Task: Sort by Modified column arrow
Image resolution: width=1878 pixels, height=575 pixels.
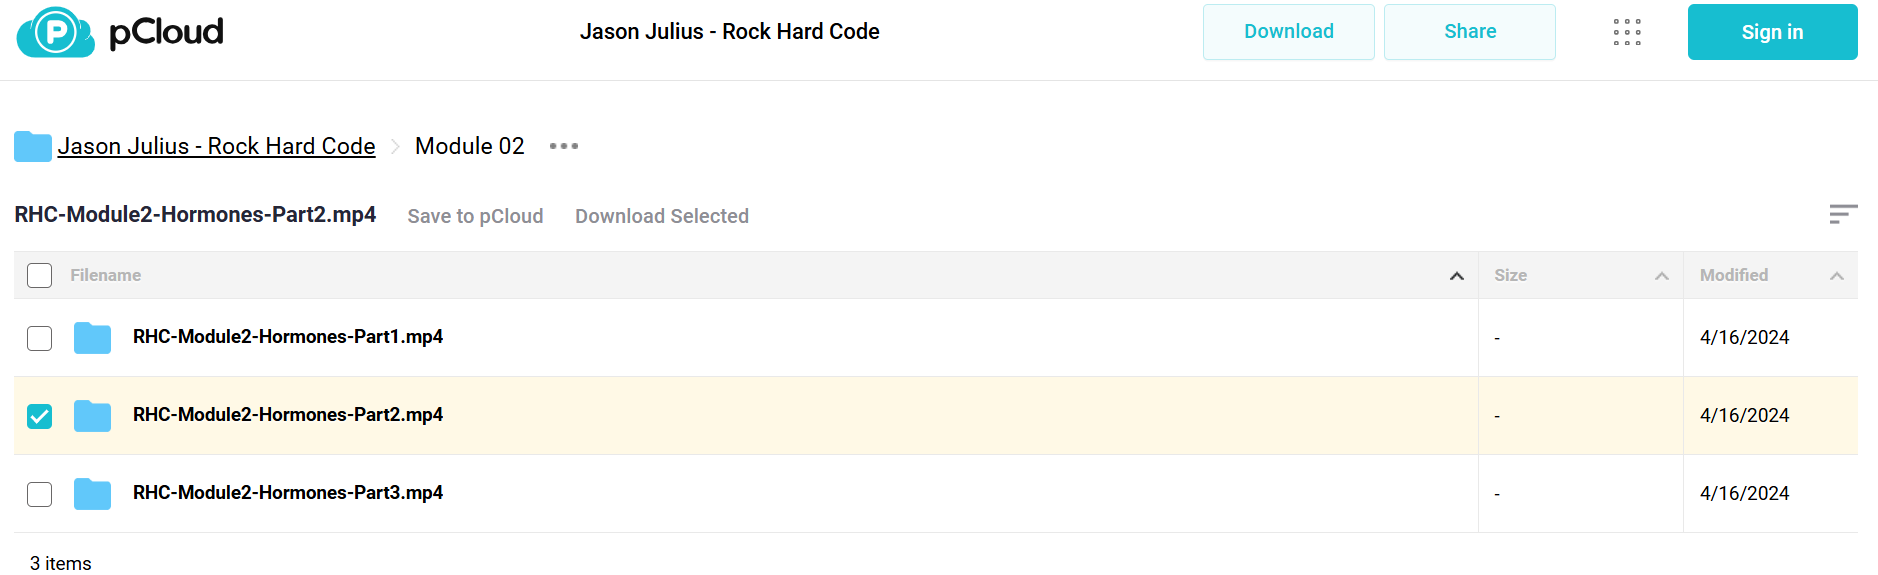Action: tap(1837, 276)
